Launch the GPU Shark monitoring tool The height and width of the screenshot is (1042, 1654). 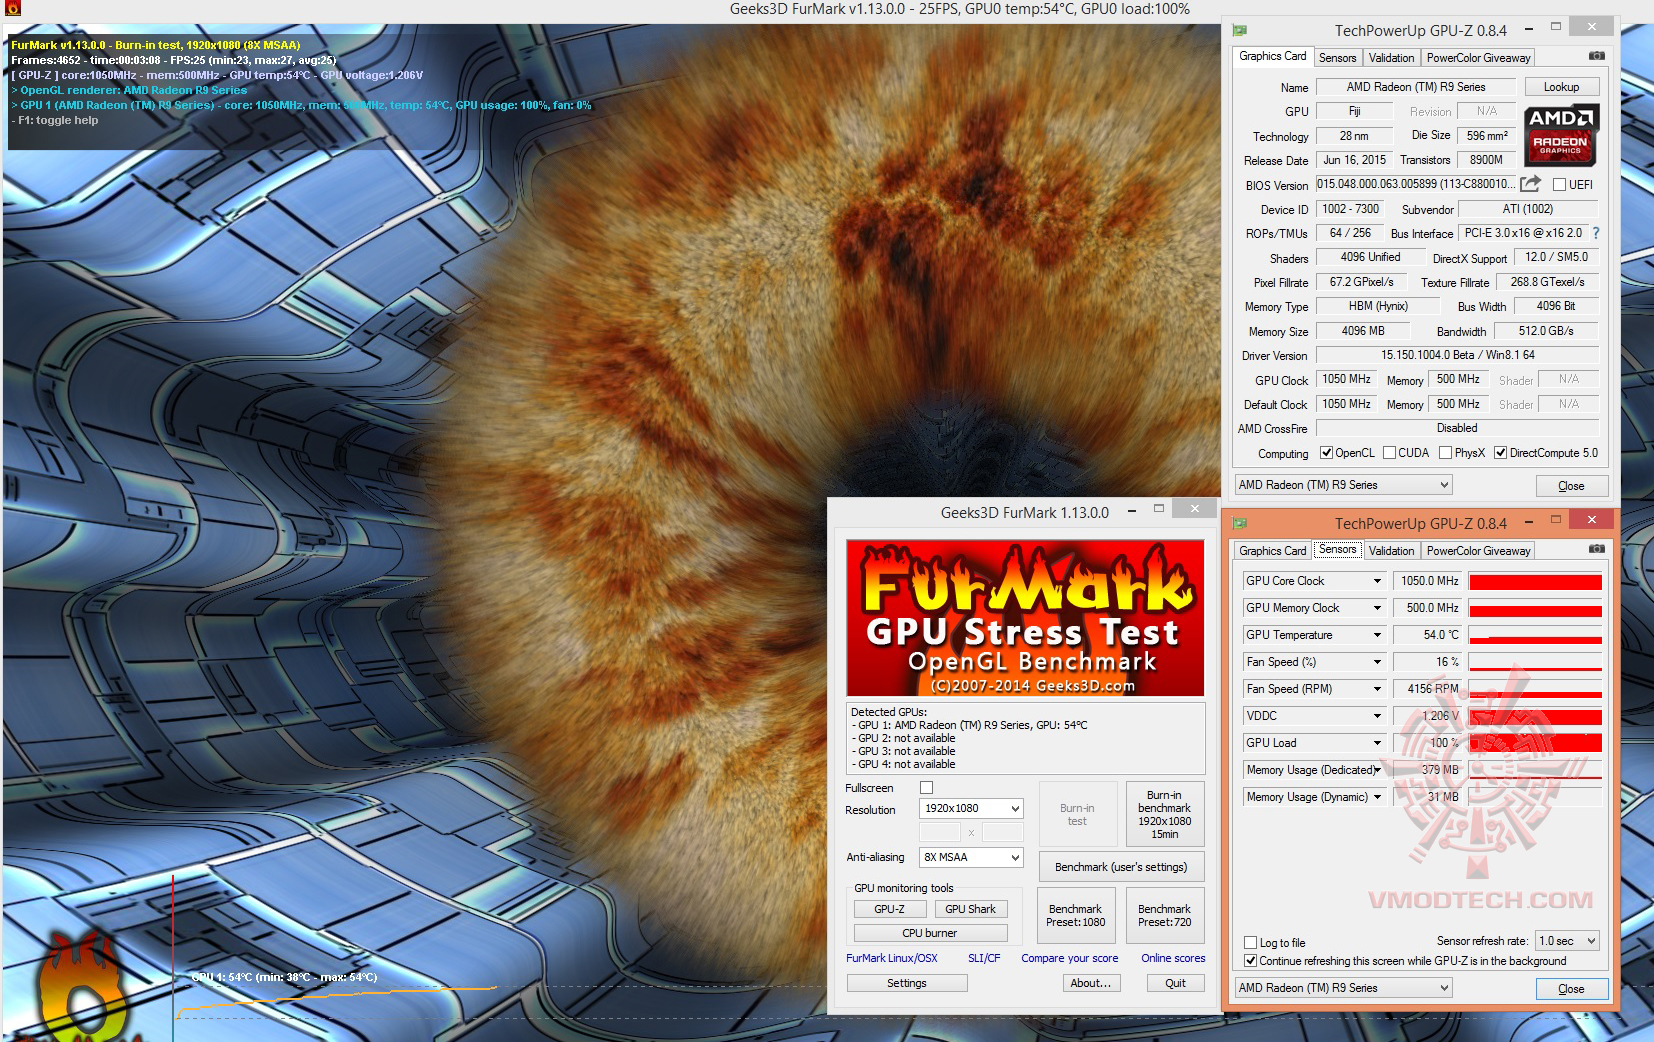tap(970, 909)
